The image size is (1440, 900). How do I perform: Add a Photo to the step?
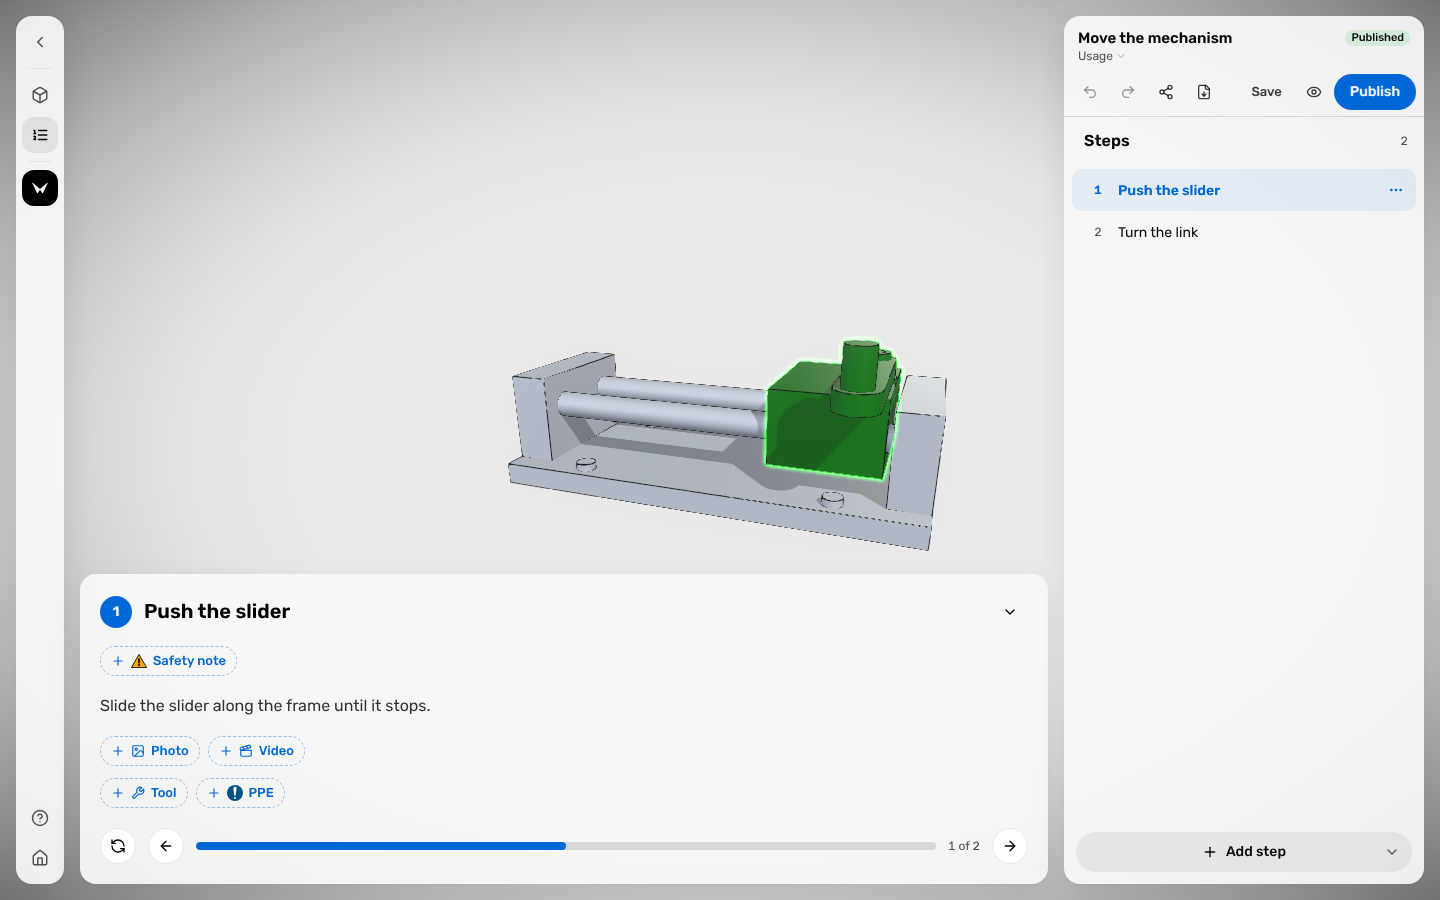(150, 751)
